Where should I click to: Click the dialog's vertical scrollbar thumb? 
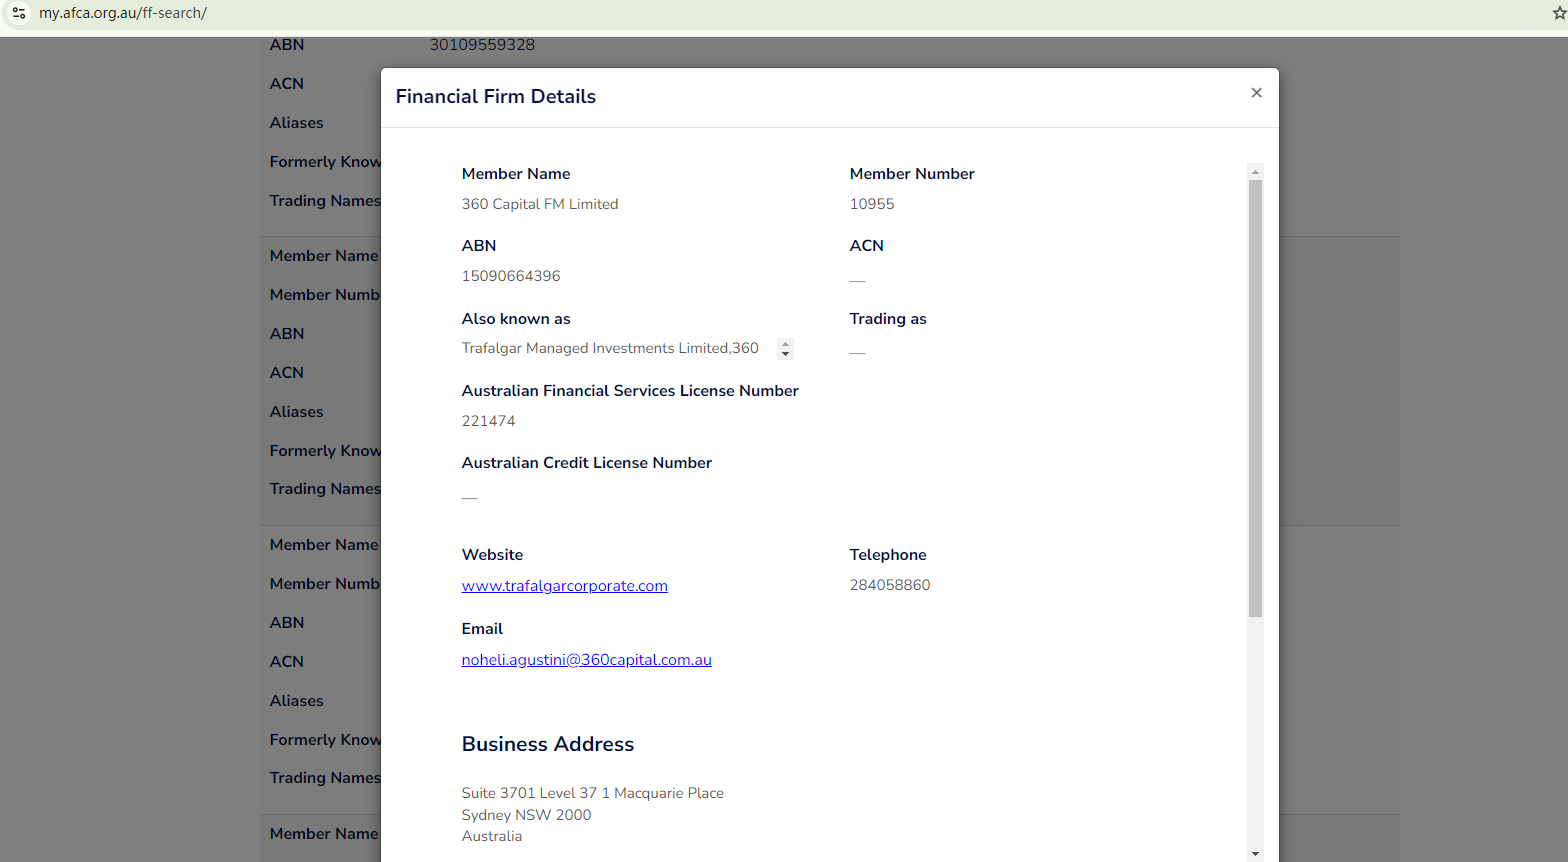1256,398
